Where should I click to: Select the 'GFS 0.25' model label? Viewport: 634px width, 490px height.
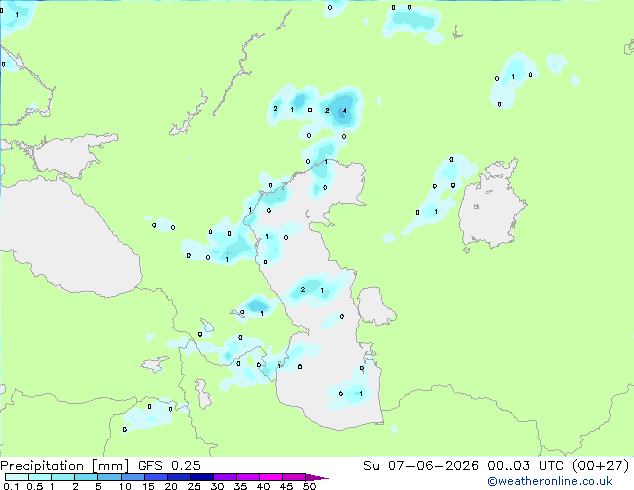pyautogui.click(x=169, y=466)
